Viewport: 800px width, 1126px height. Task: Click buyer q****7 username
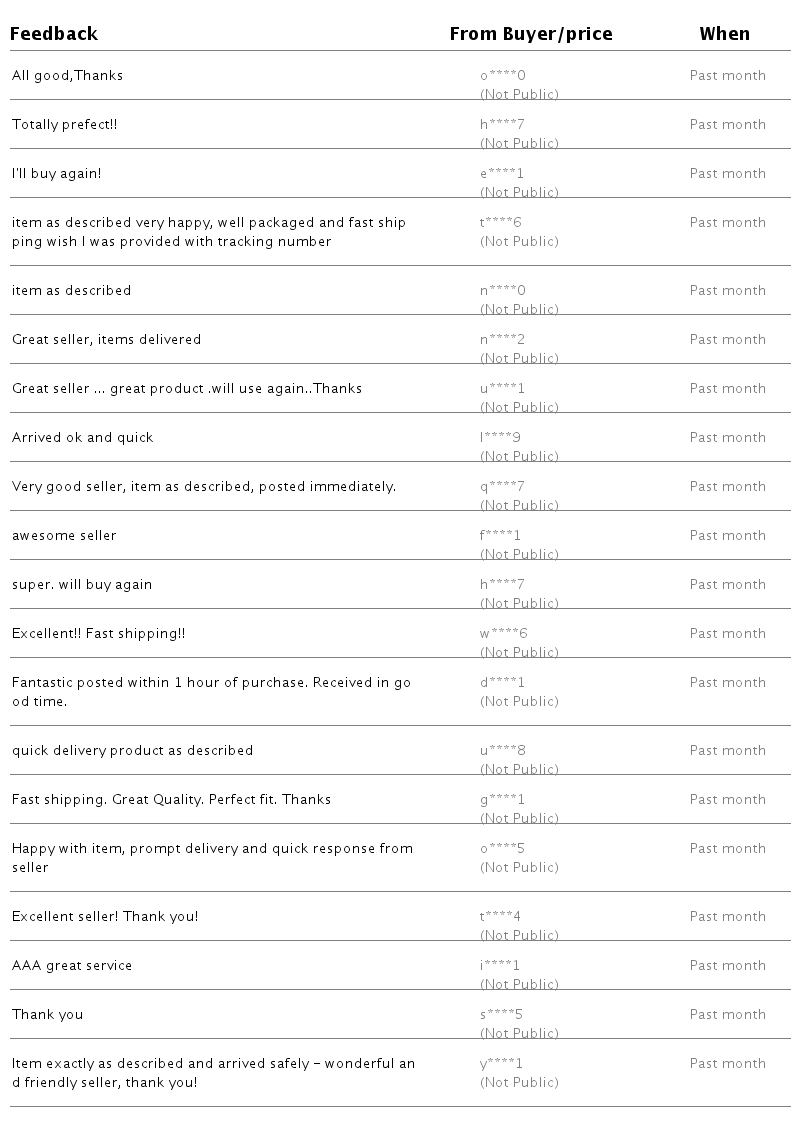[x=502, y=487]
